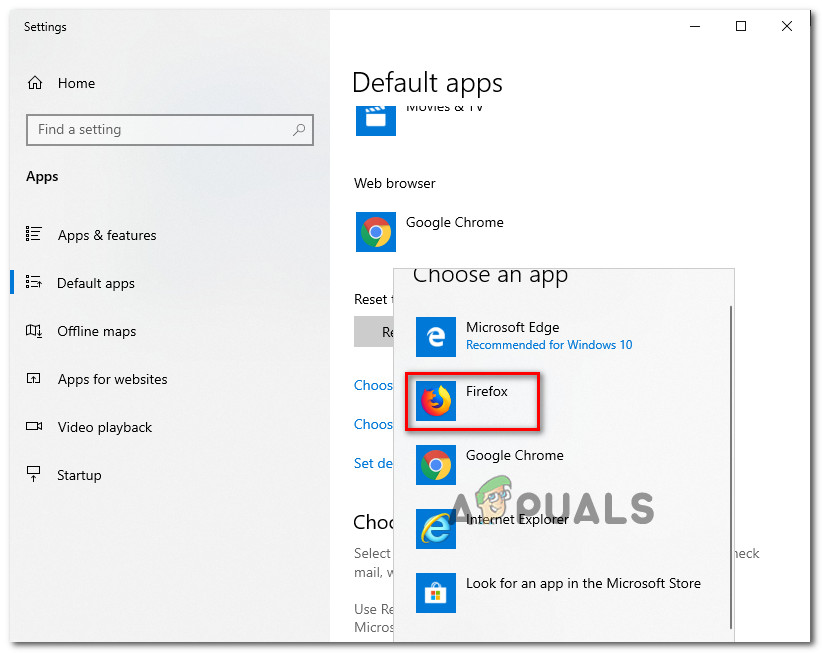This screenshot has width=822, height=653.
Task: Choose the Google Chrome icon in popup
Action: point(436,465)
